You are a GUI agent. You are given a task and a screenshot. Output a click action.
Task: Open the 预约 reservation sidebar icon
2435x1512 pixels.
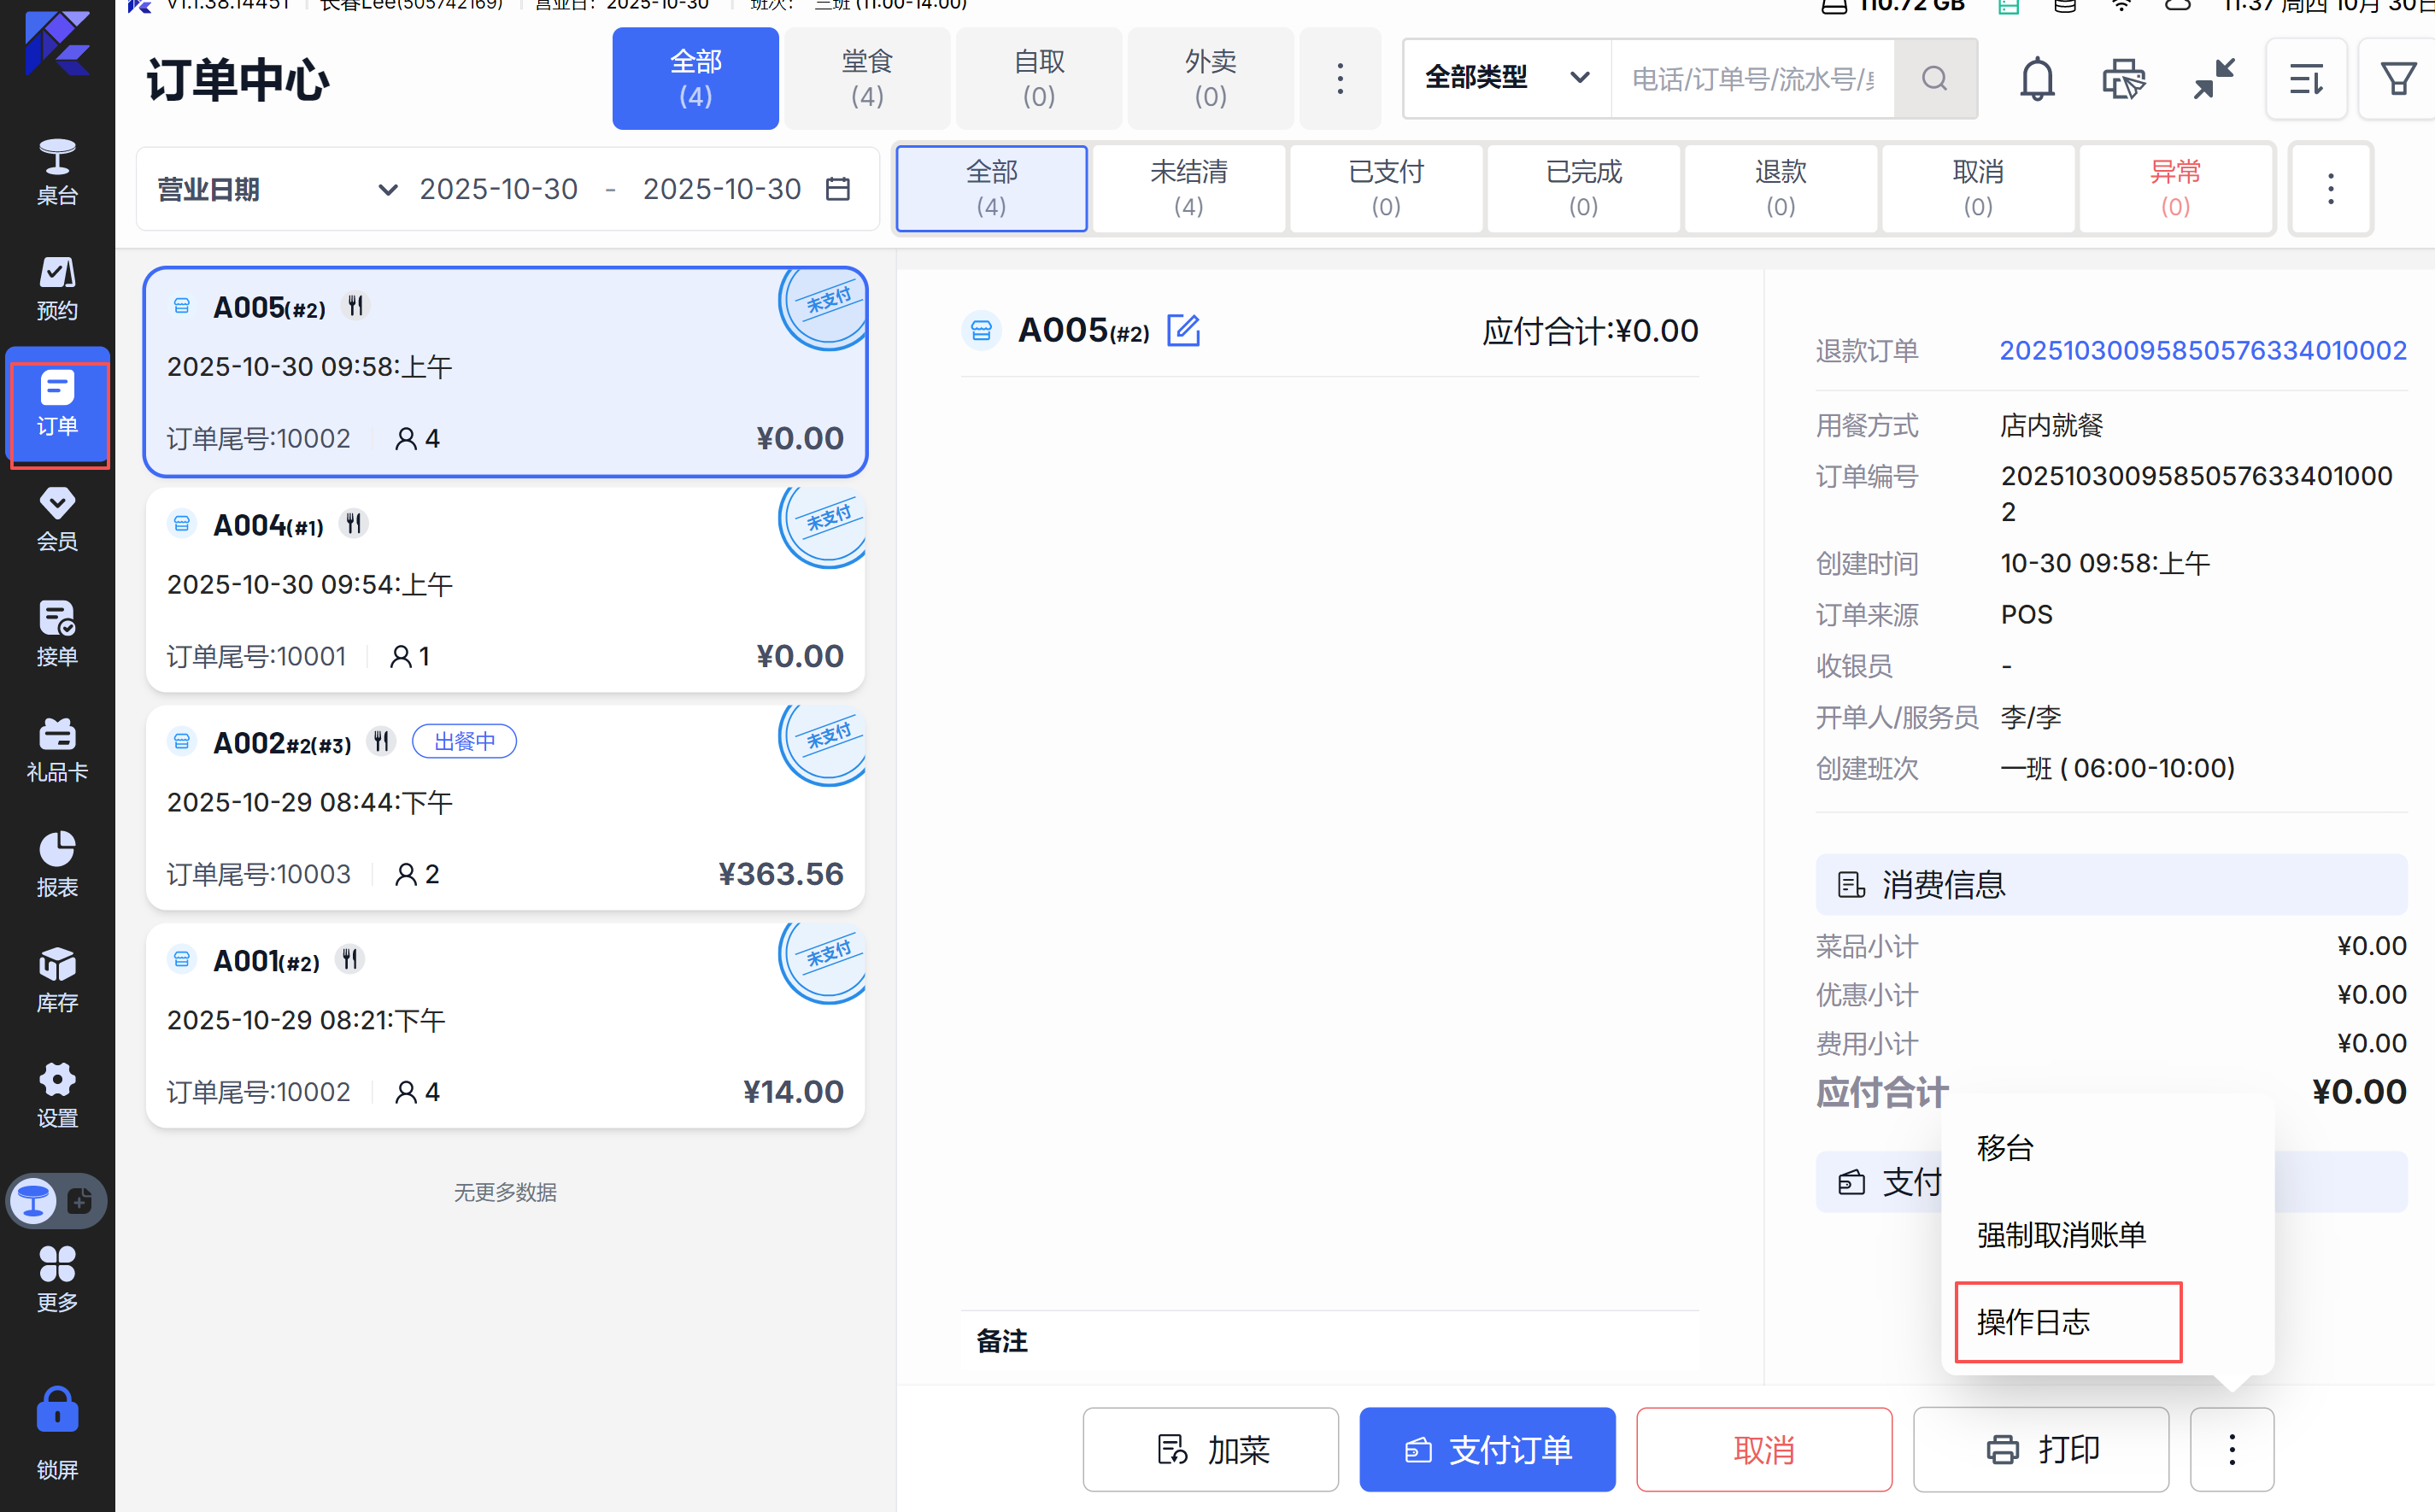pos(57,288)
